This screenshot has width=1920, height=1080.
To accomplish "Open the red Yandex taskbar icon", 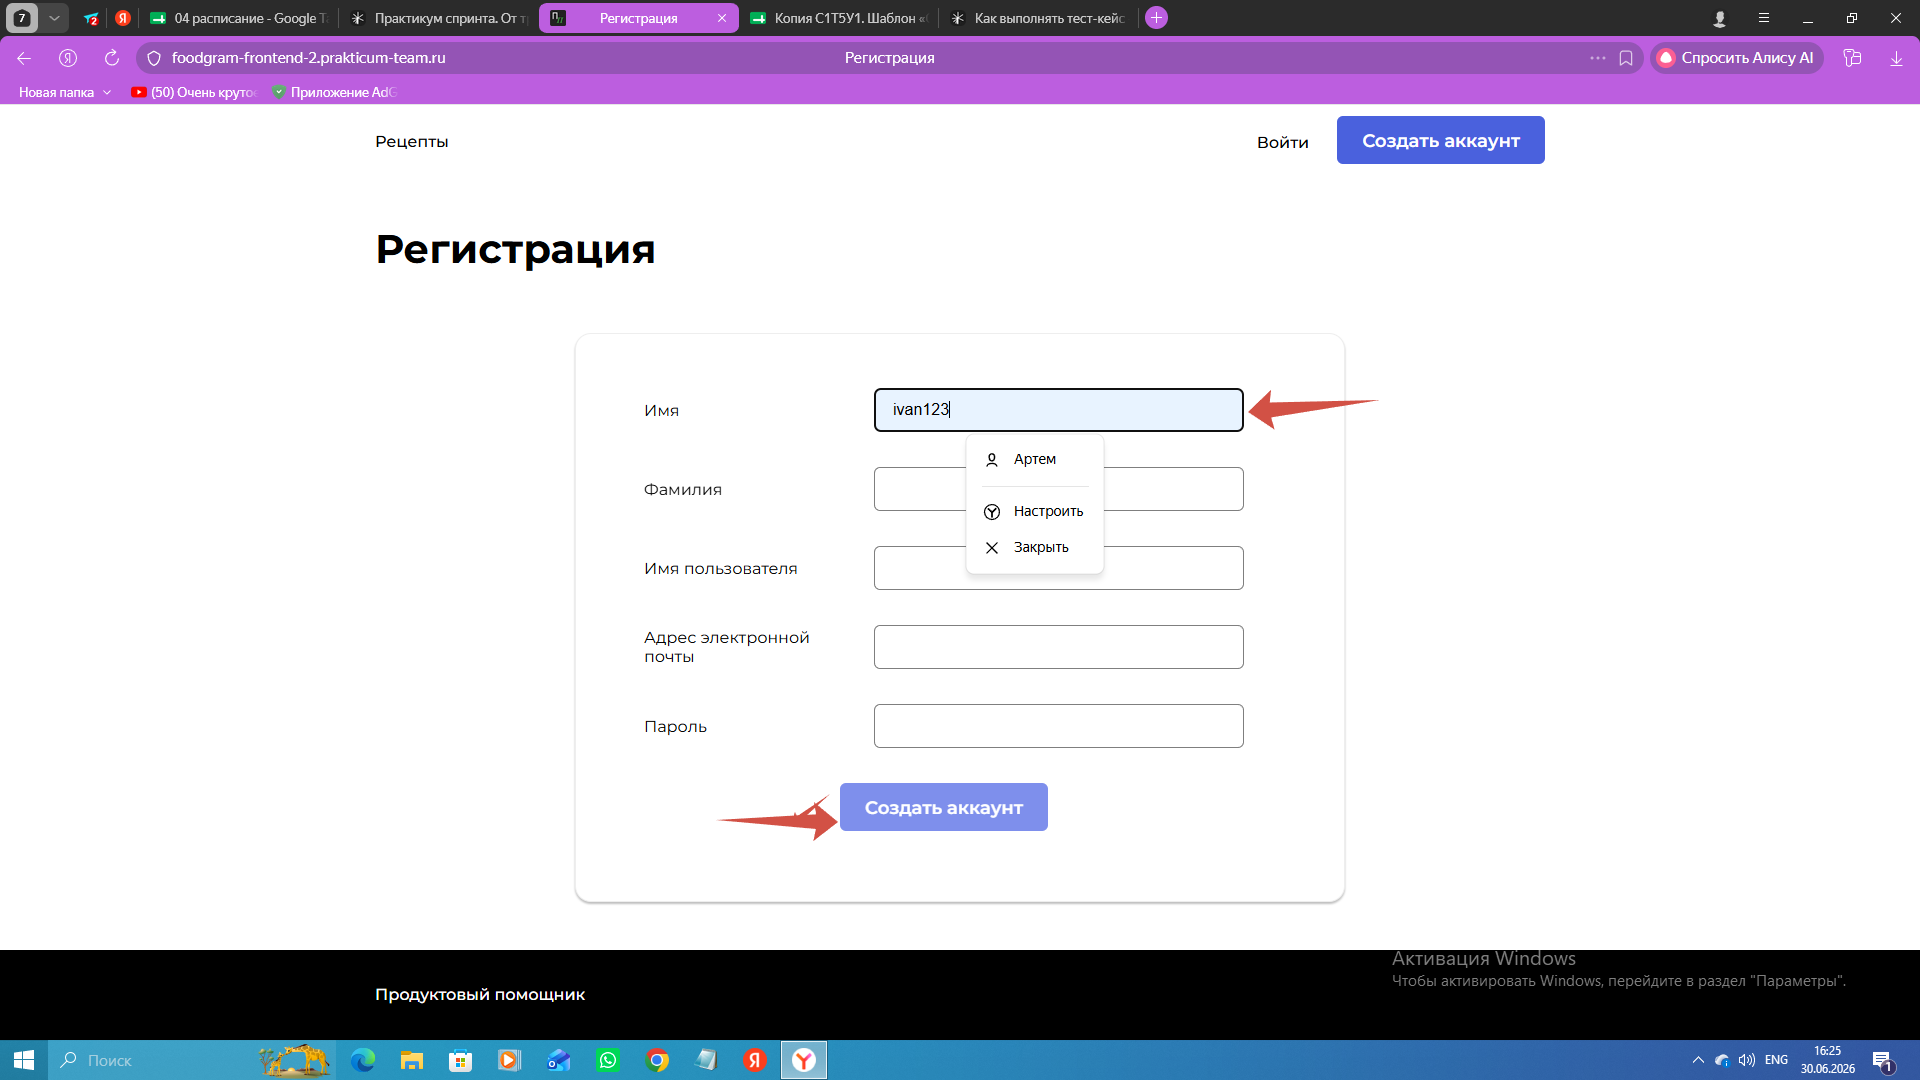I will [x=755, y=1060].
